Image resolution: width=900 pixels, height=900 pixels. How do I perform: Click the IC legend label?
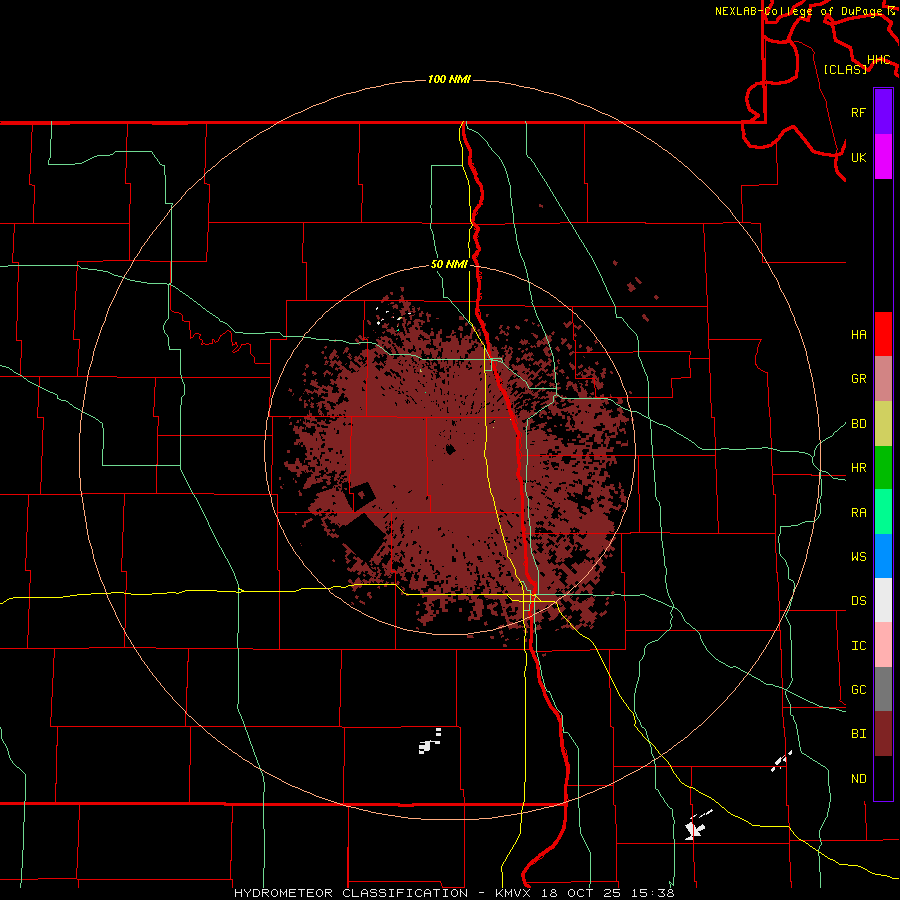pos(858,646)
